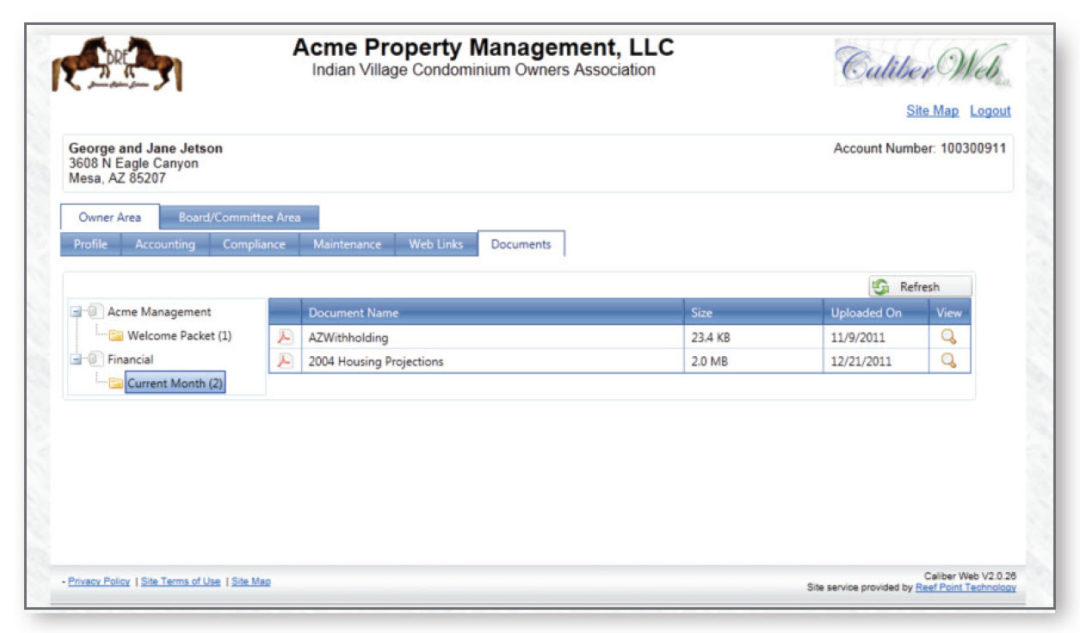The image size is (1080, 633).
Task: Select Welcome Packet (1) in tree
Action: [x=179, y=336]
